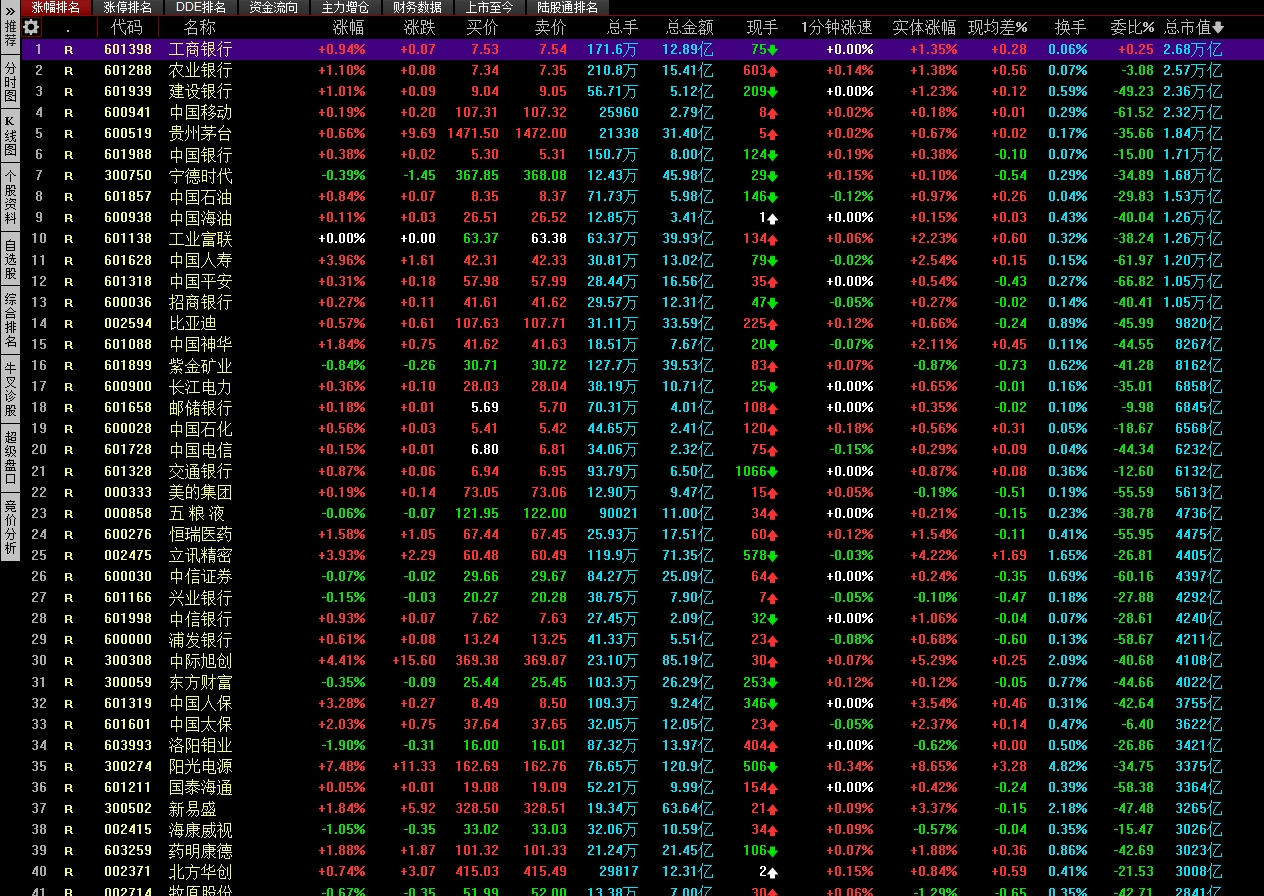The image size is (1264, 896).
Task: Open the column settings gear icon
Action: [31, 27]
